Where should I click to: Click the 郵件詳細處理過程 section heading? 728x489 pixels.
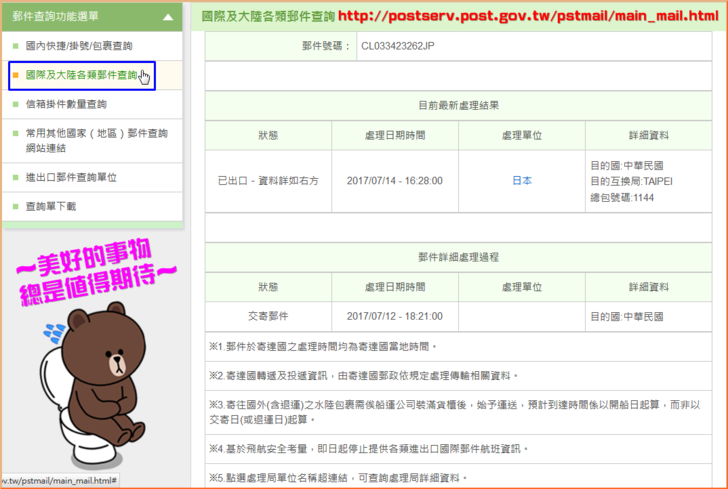[x=458, y=257]
